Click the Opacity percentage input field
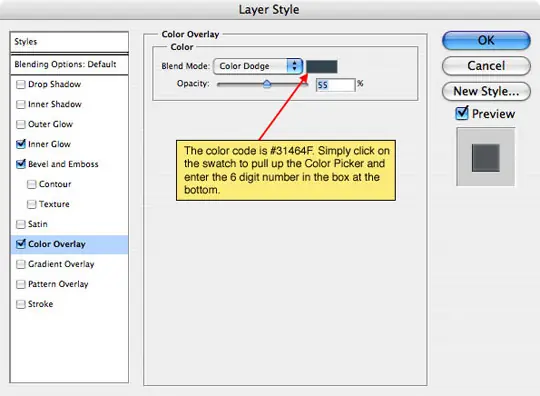 [335, 85]
